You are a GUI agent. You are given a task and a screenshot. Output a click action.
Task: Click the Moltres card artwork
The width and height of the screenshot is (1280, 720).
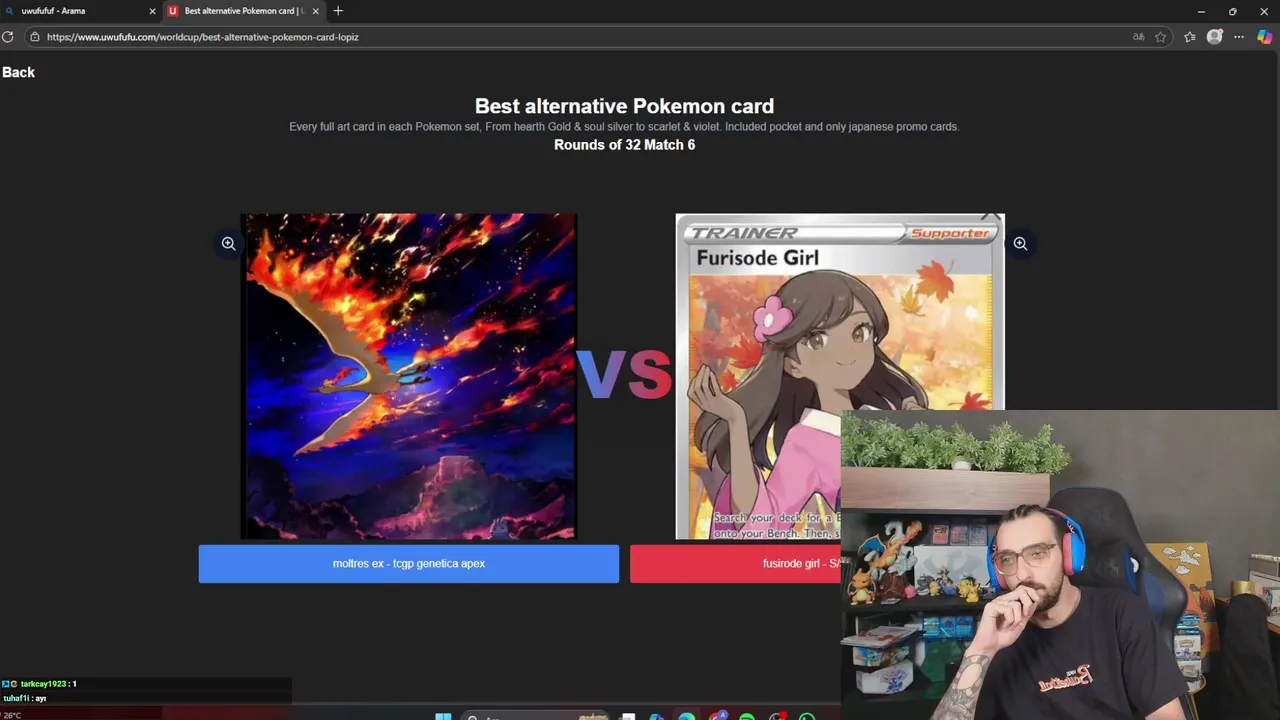[x=409, y=376]
